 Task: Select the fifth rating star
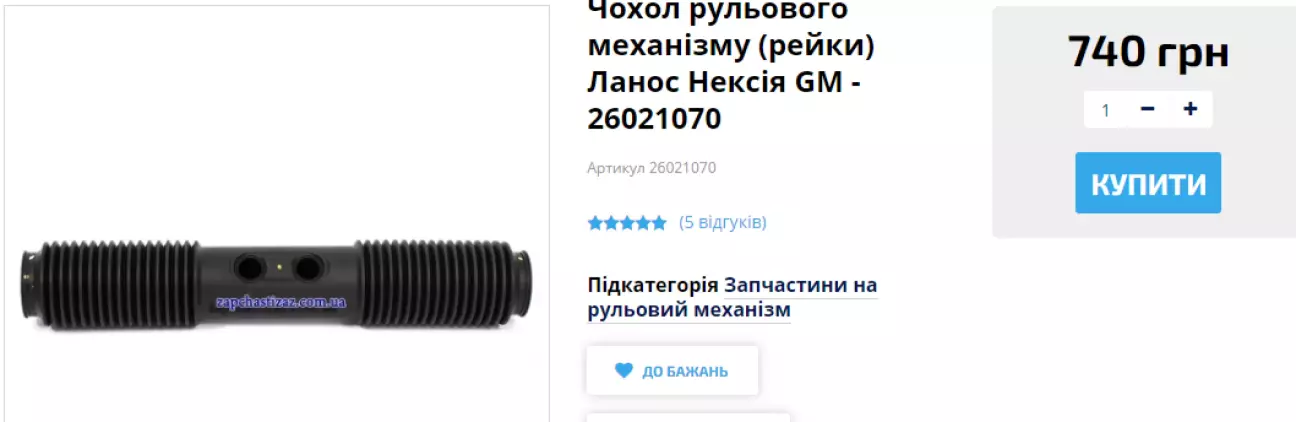click(x=659, y=223)
